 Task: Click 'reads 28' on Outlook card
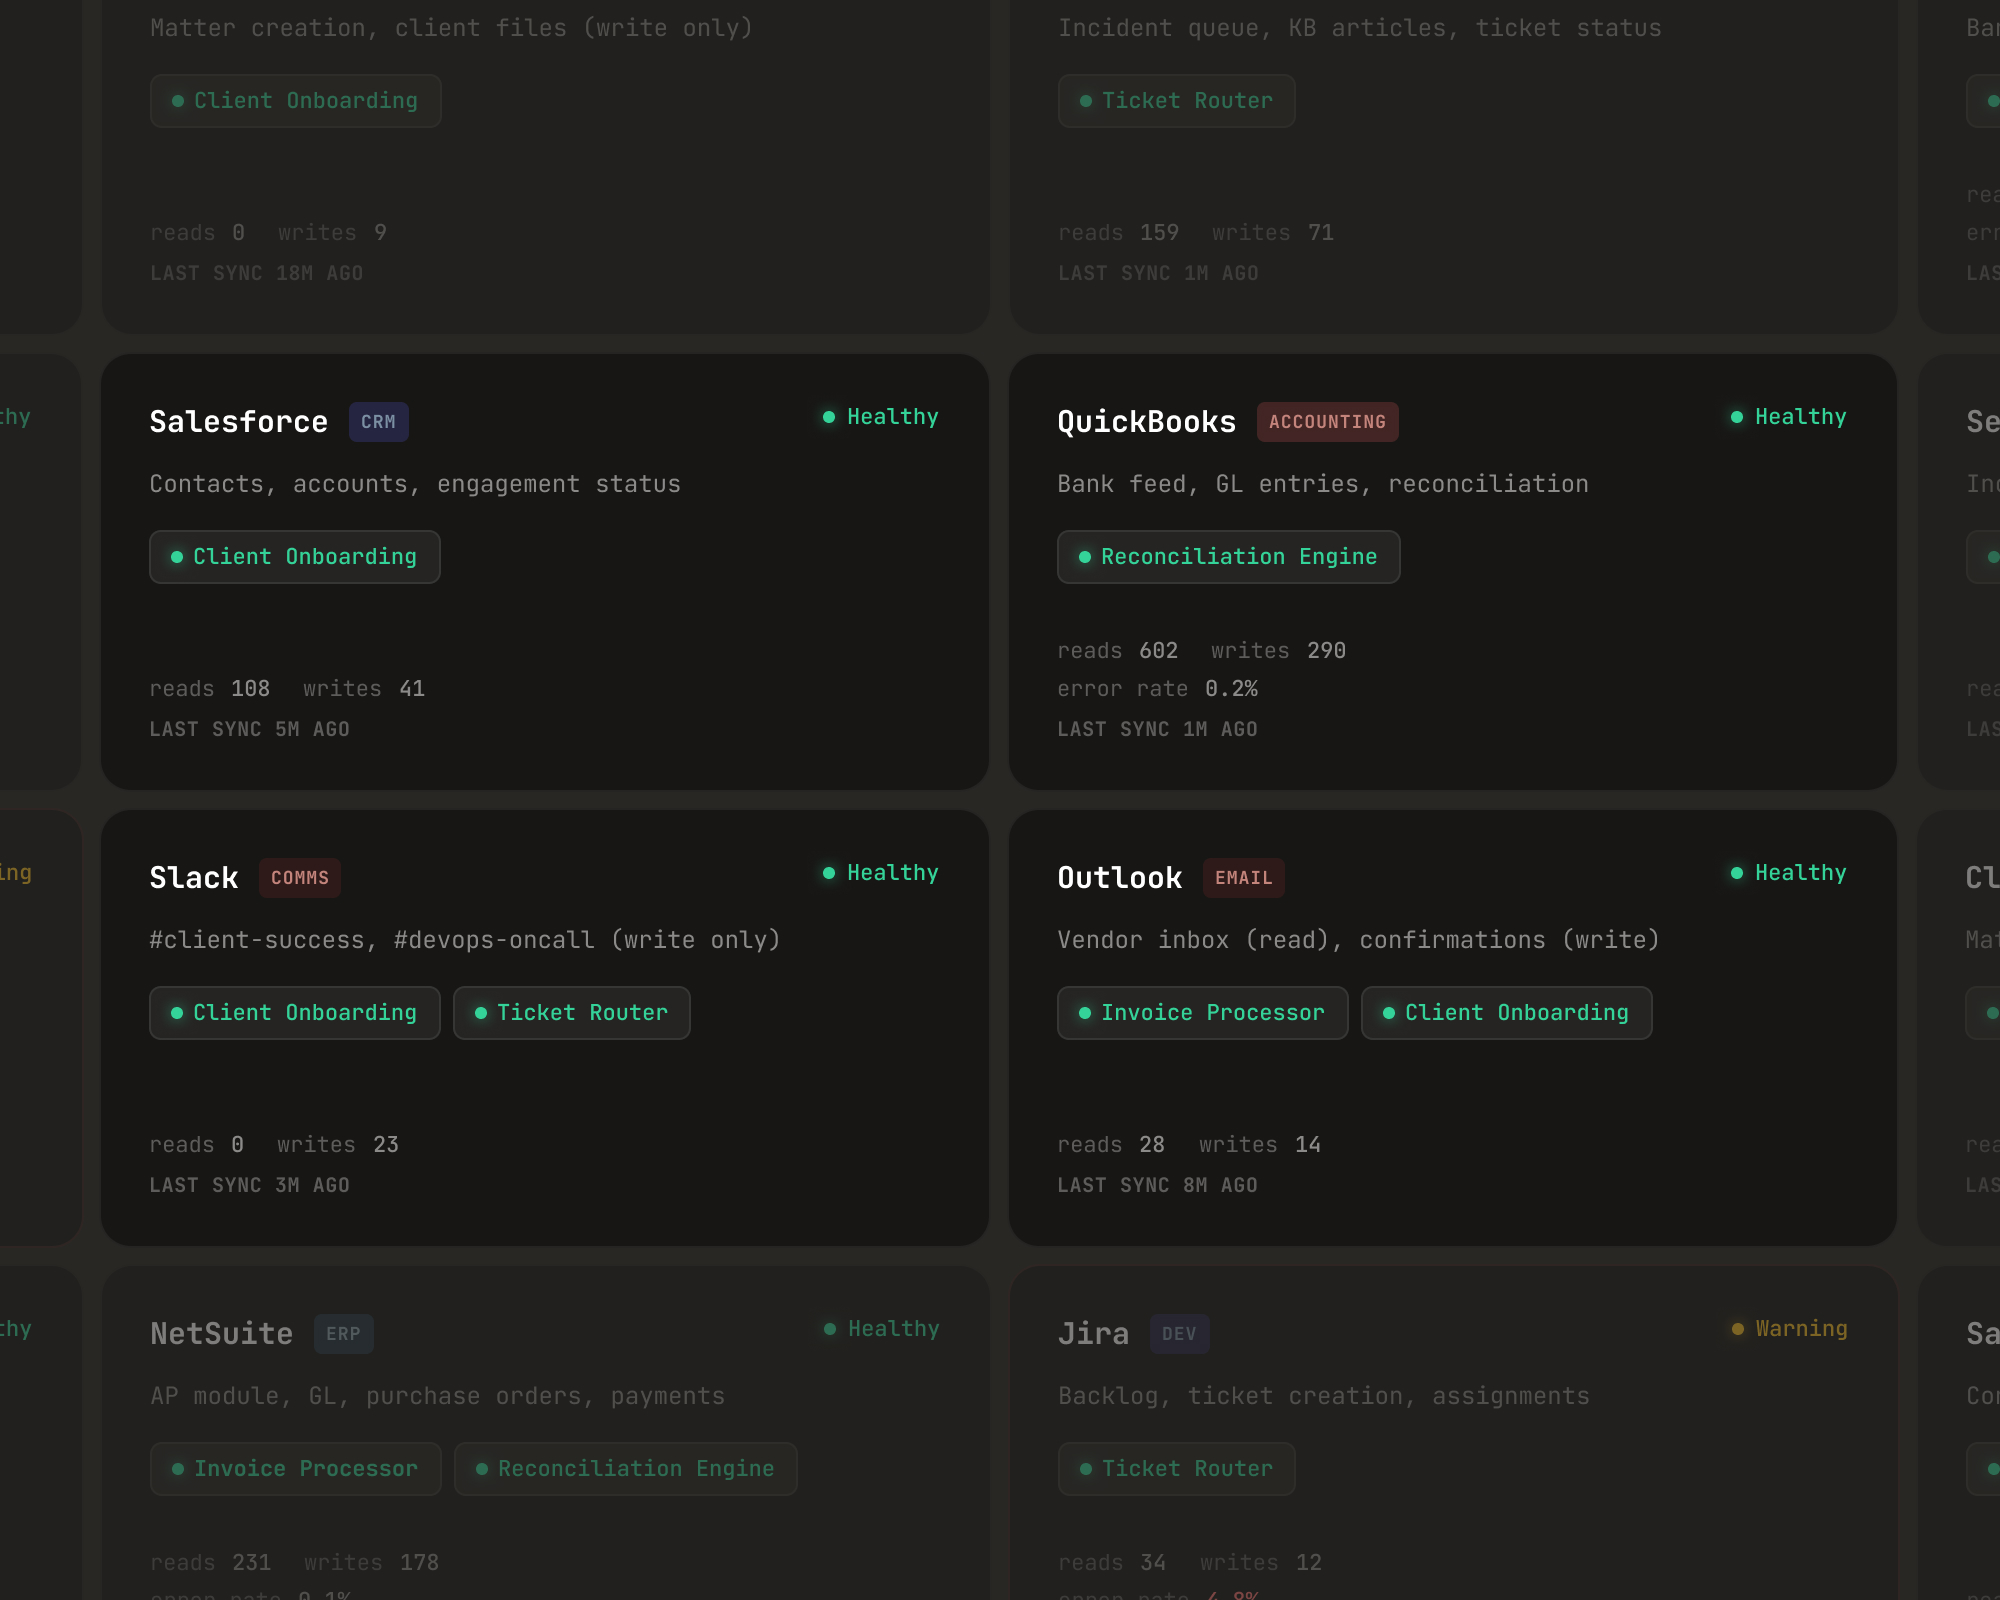(x=1112, y=1145)
